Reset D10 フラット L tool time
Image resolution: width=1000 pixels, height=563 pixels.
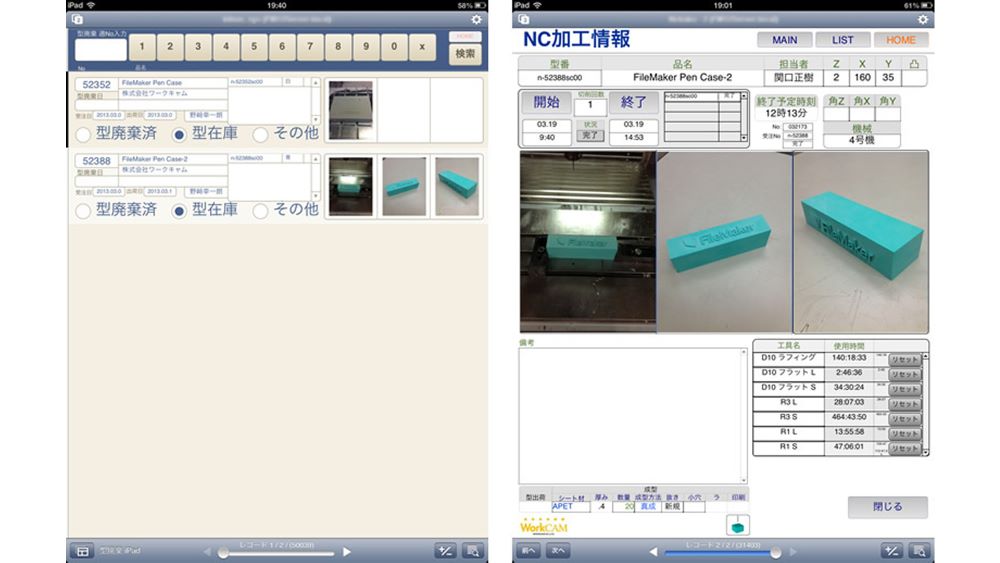[904, 374]
